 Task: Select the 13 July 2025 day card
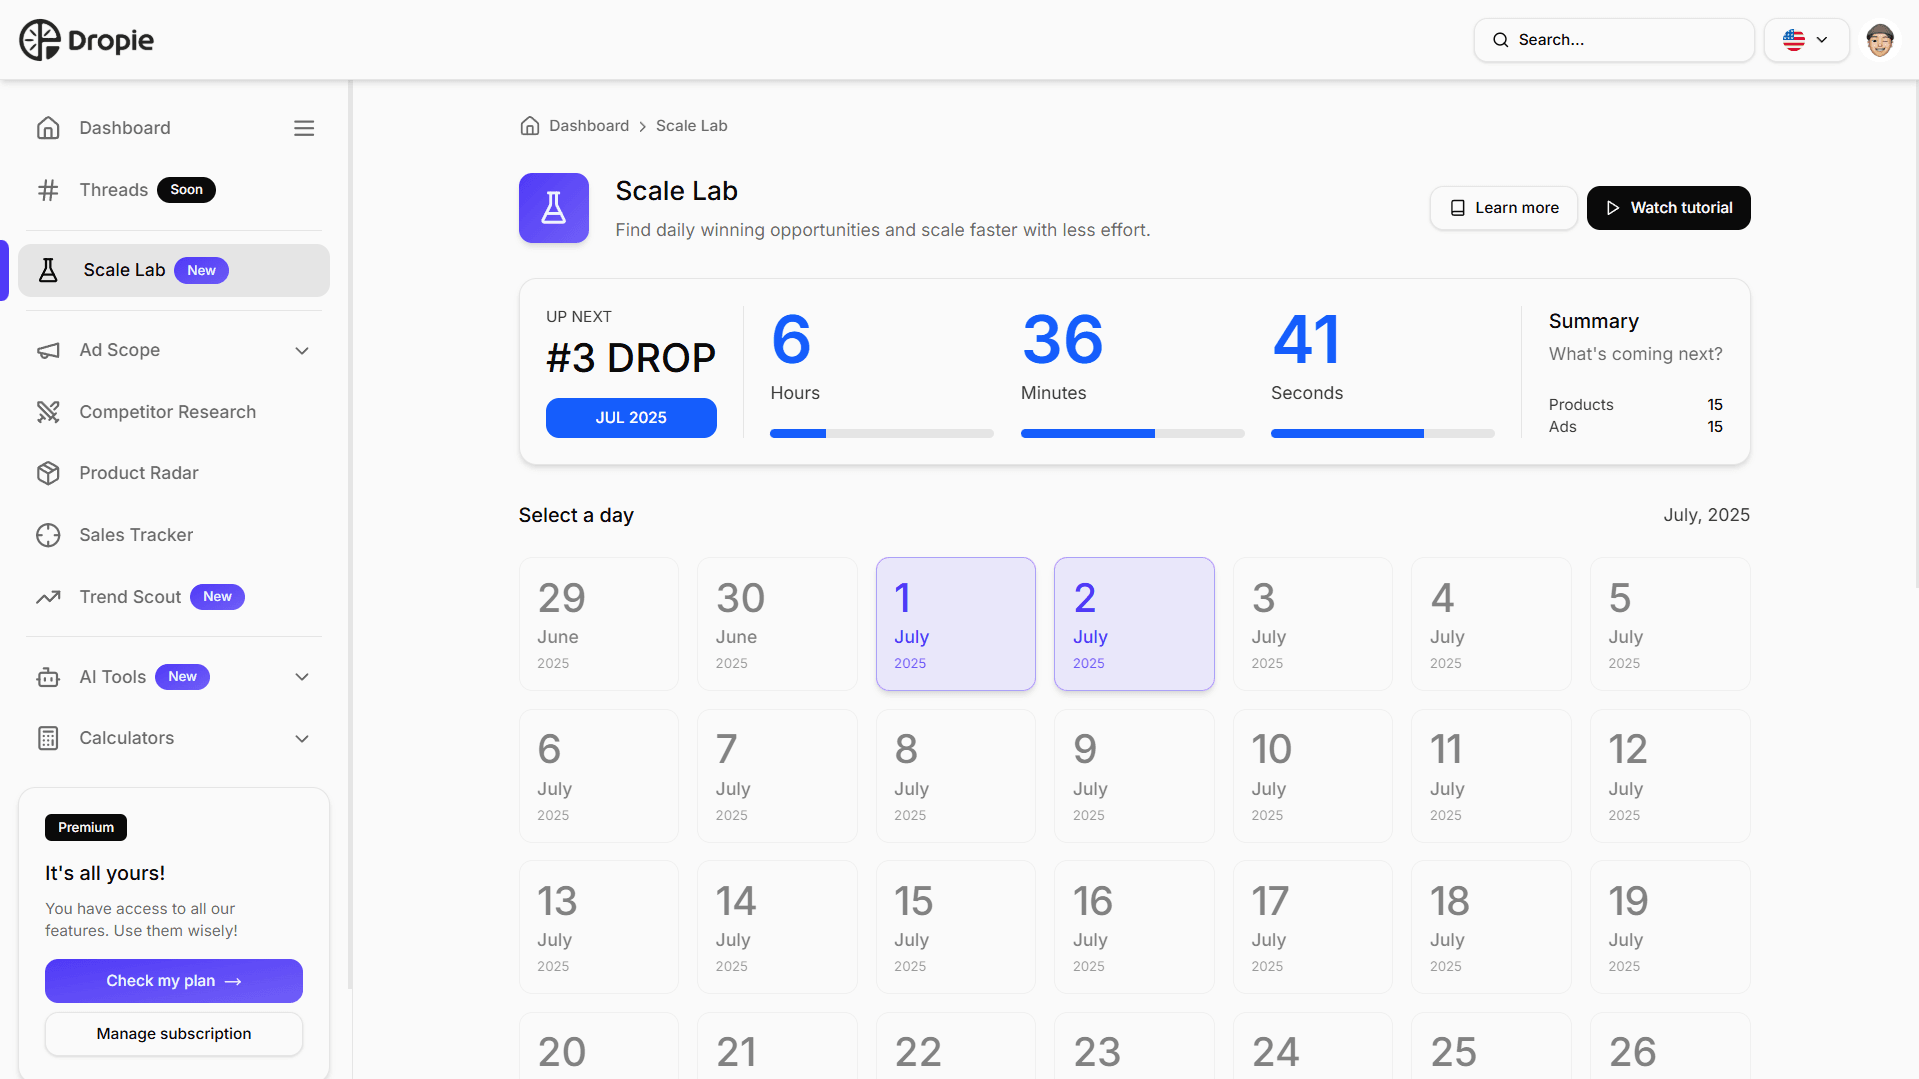(599, 927)
